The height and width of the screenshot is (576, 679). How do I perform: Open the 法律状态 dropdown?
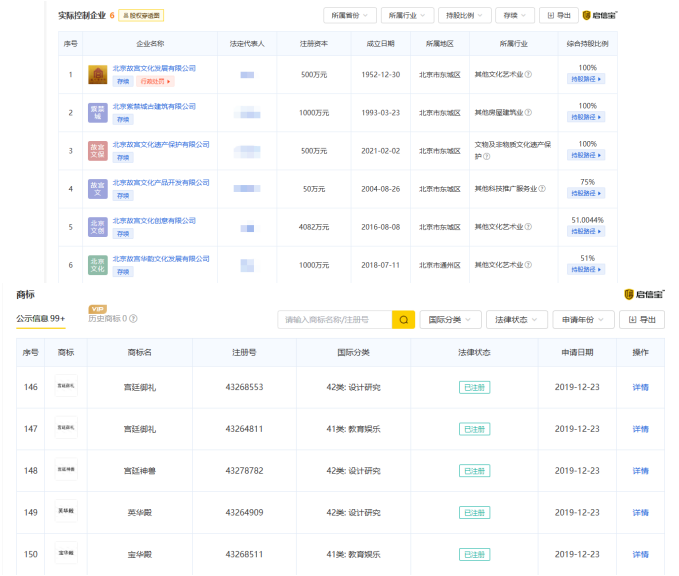click(x=517, y=320)
